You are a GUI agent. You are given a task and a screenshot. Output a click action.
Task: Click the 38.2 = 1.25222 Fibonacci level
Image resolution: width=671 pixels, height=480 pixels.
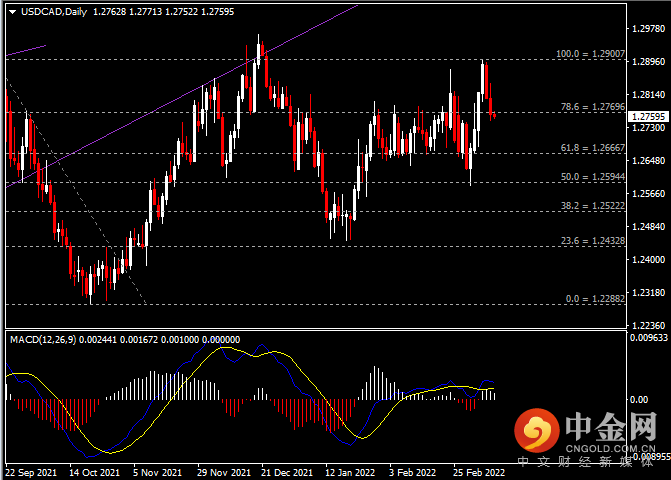(x=590, y=206)
